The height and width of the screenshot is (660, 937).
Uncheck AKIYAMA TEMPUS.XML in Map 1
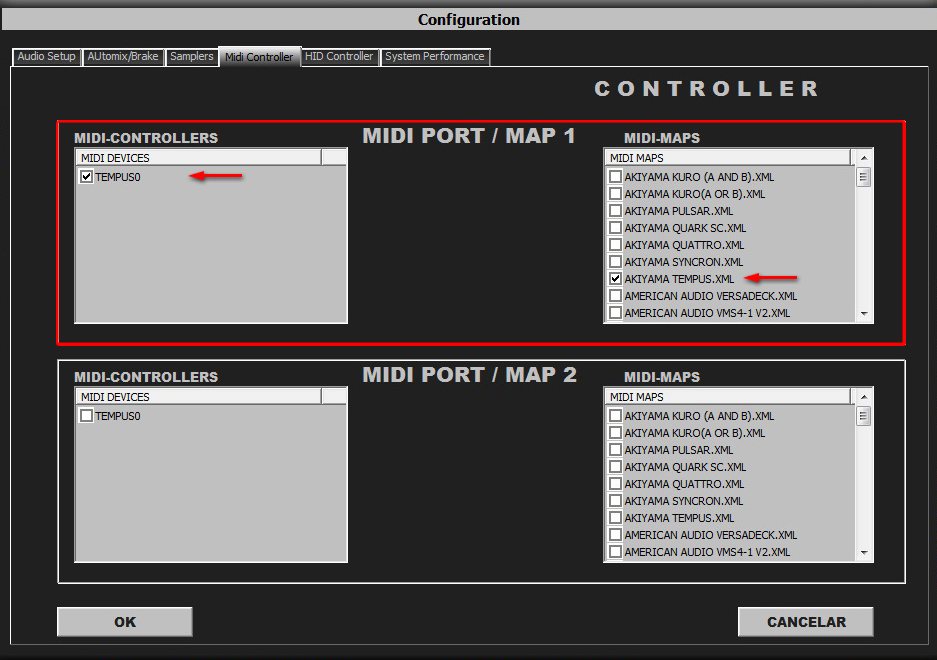pos(616,279)
